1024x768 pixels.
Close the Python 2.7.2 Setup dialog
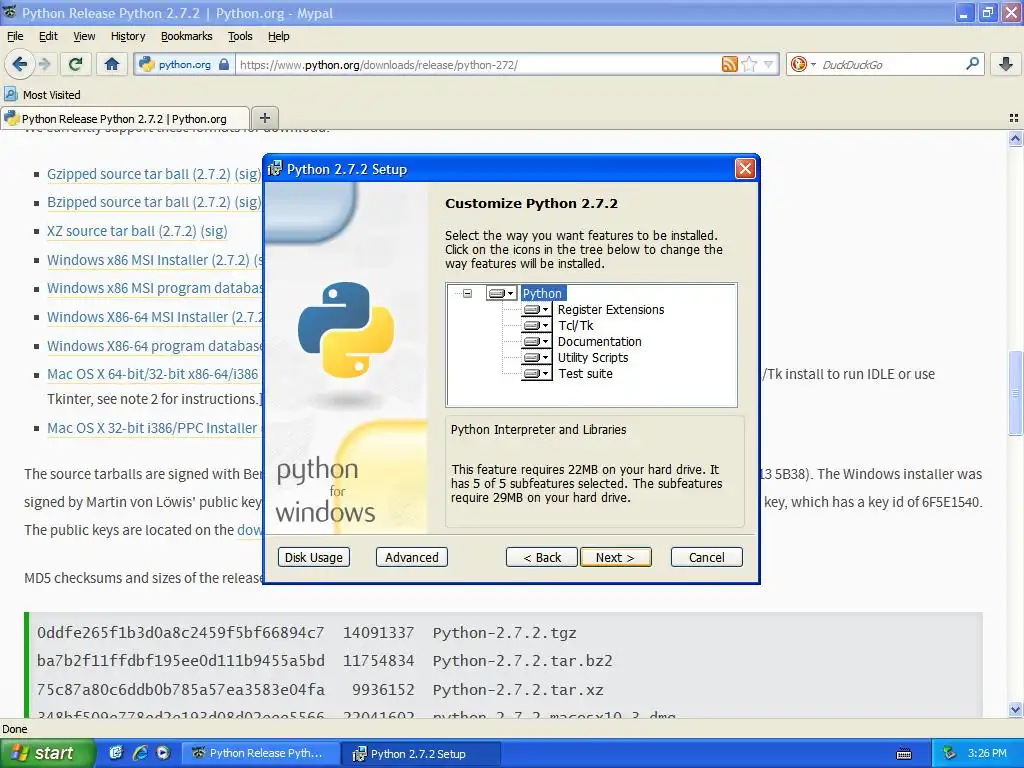[744, 169]
